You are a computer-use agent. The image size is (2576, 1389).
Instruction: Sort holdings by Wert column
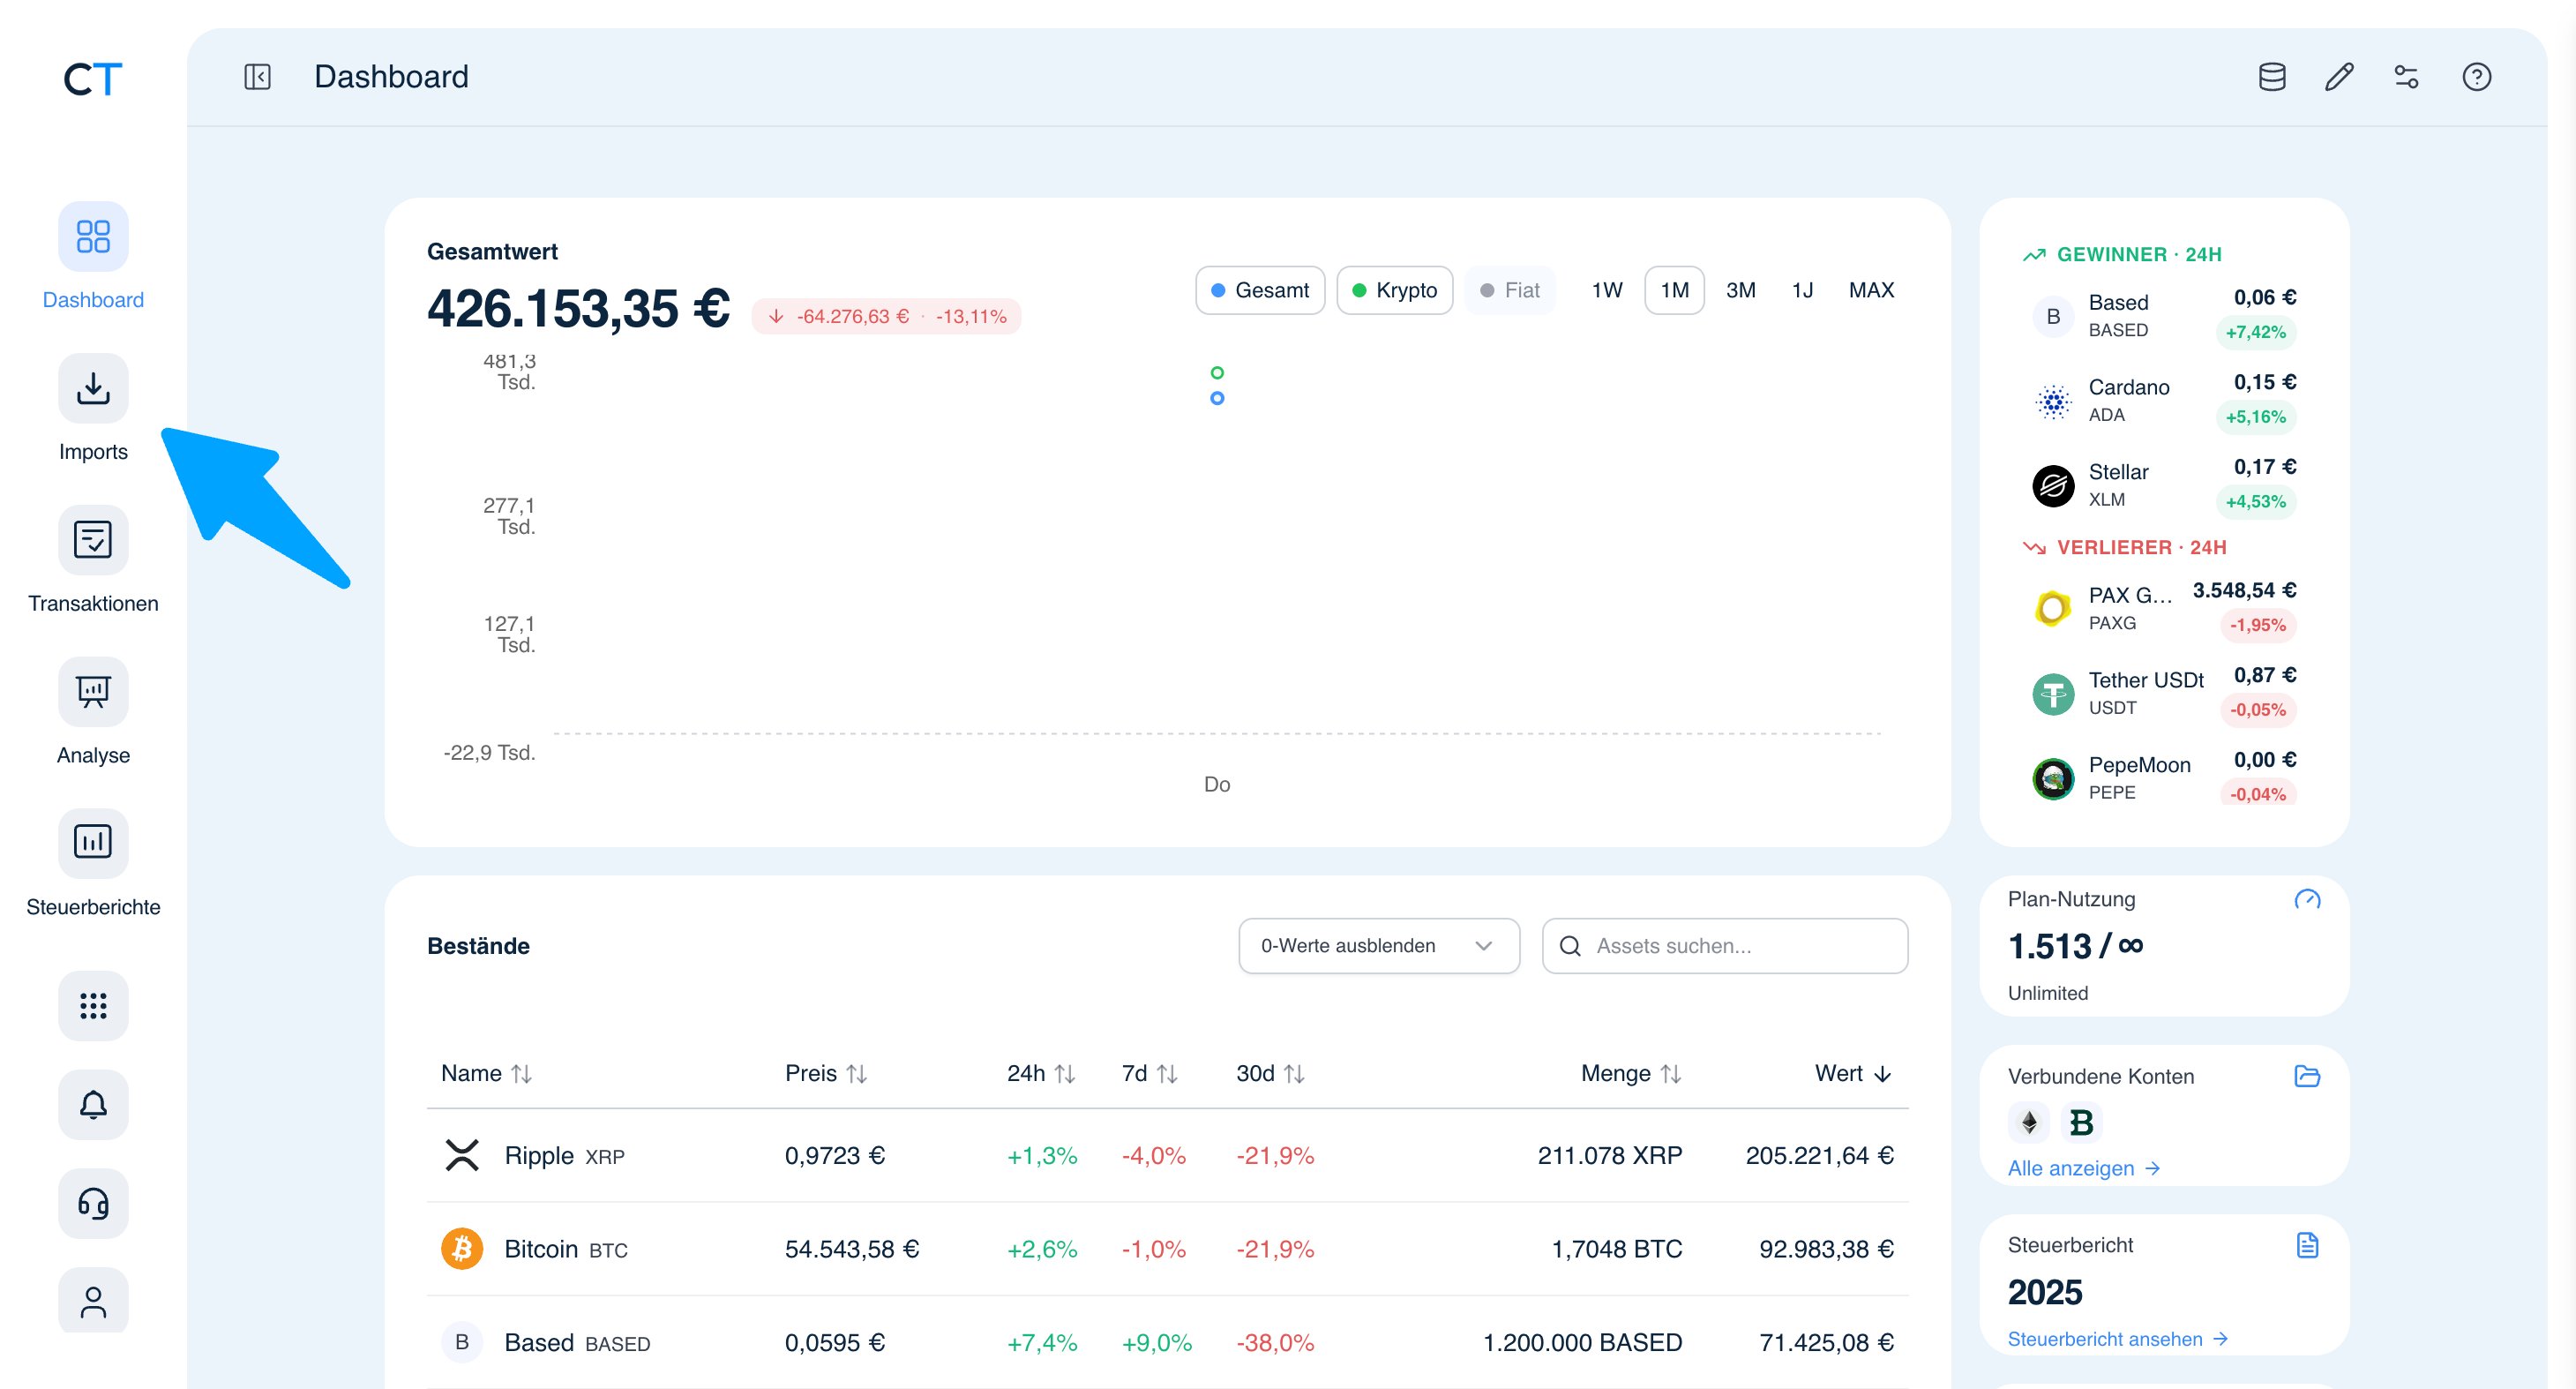(1853, 1073)
